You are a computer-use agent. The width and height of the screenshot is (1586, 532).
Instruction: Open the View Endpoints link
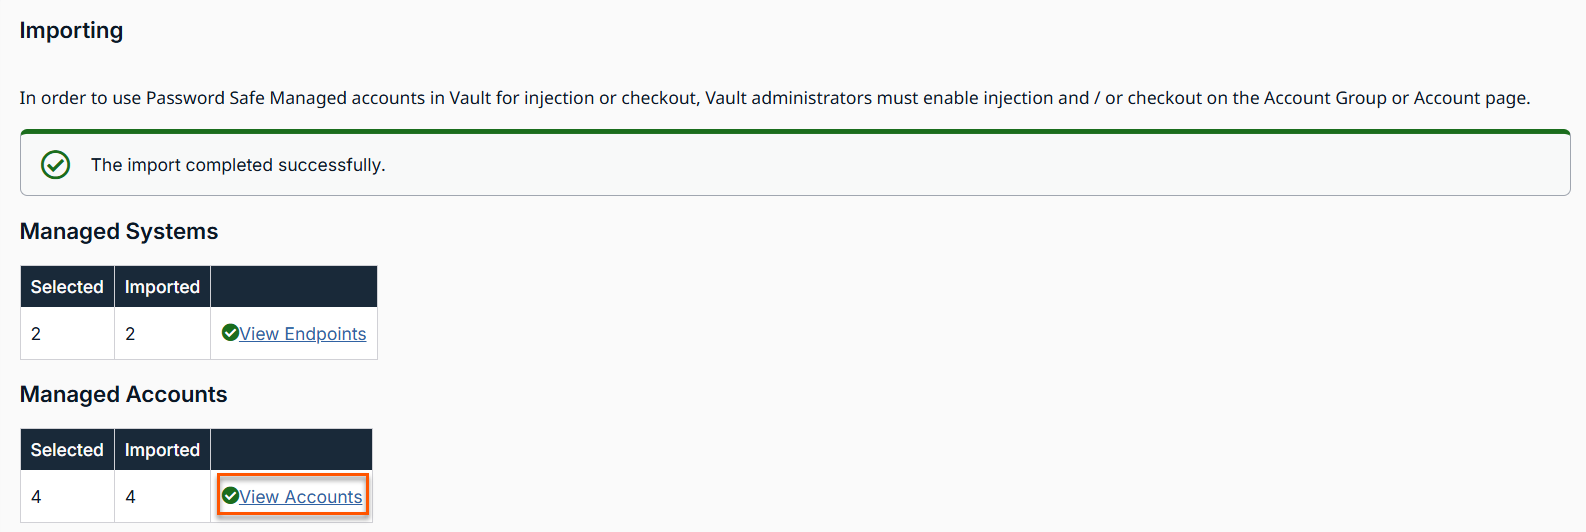(302, 334)
